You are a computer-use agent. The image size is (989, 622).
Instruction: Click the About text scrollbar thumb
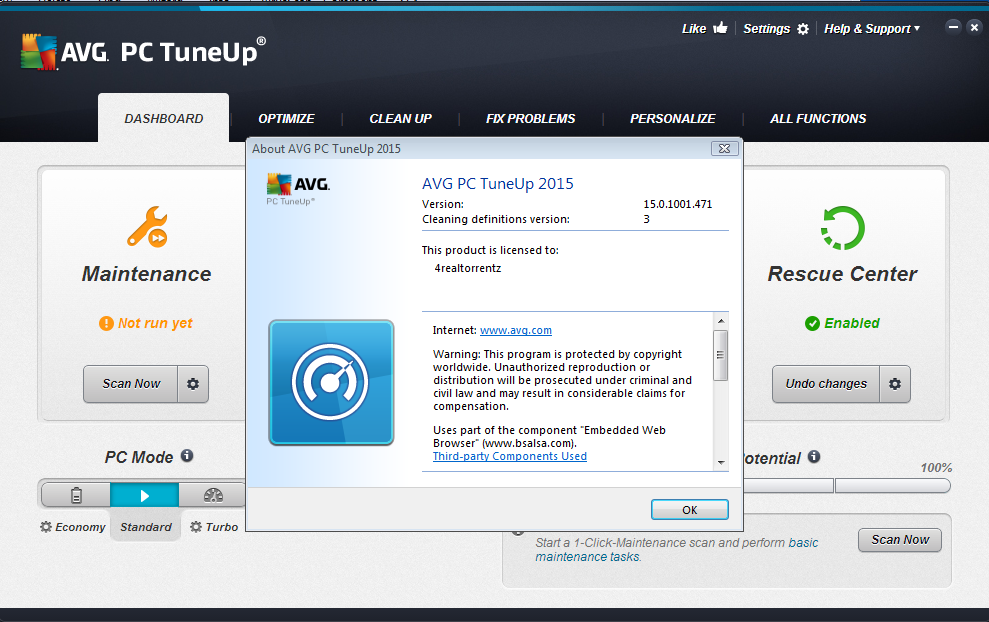pos(721,355)
